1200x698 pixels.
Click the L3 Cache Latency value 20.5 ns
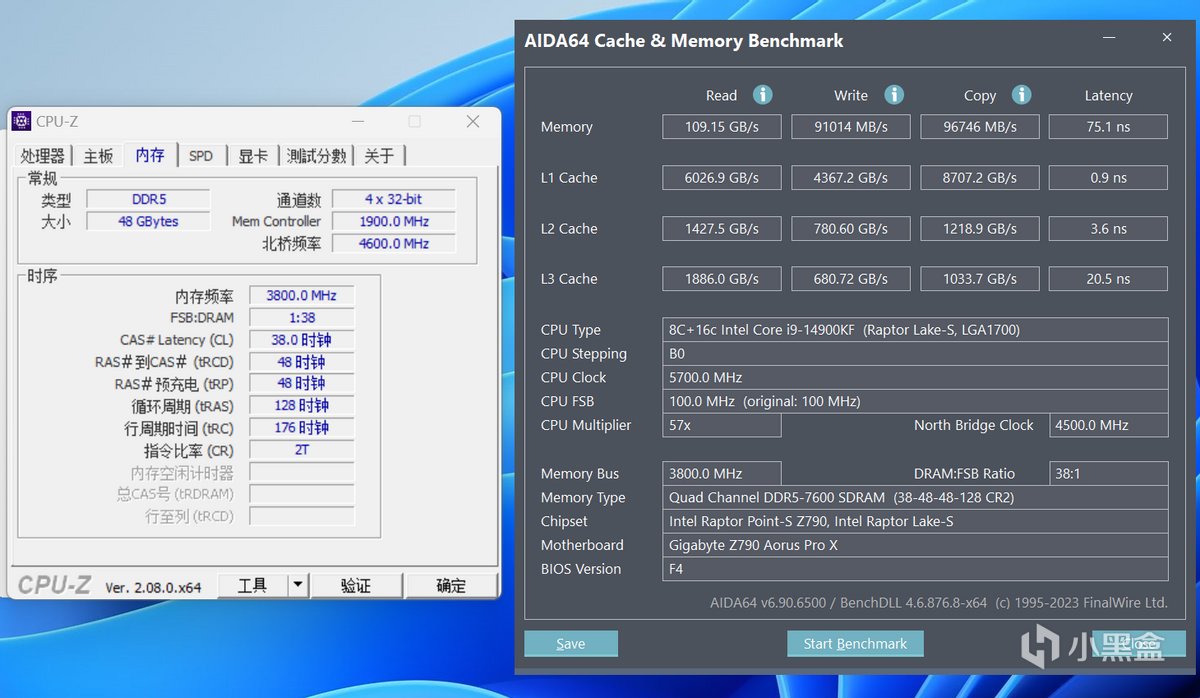1108,279
